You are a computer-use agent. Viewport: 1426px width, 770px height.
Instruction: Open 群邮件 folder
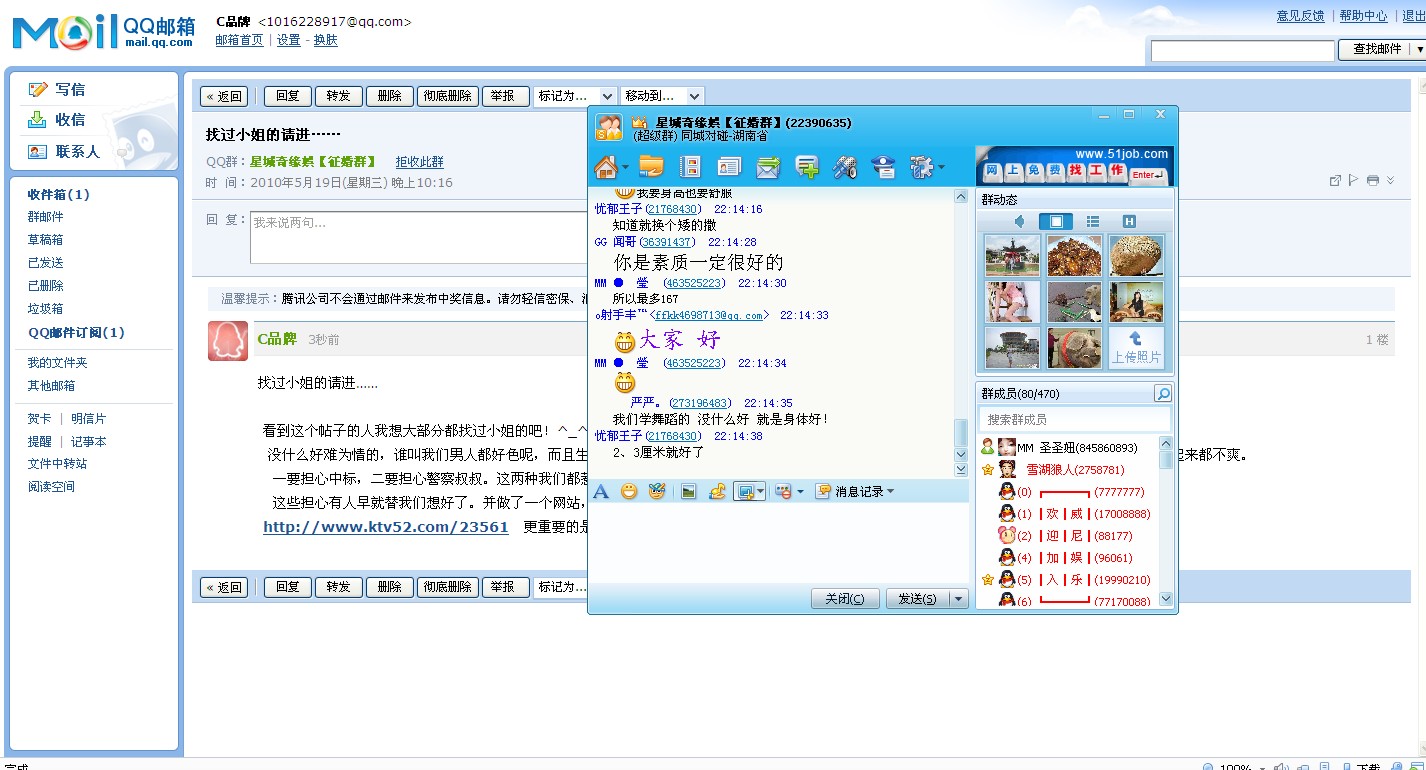(x=45, y=217)
